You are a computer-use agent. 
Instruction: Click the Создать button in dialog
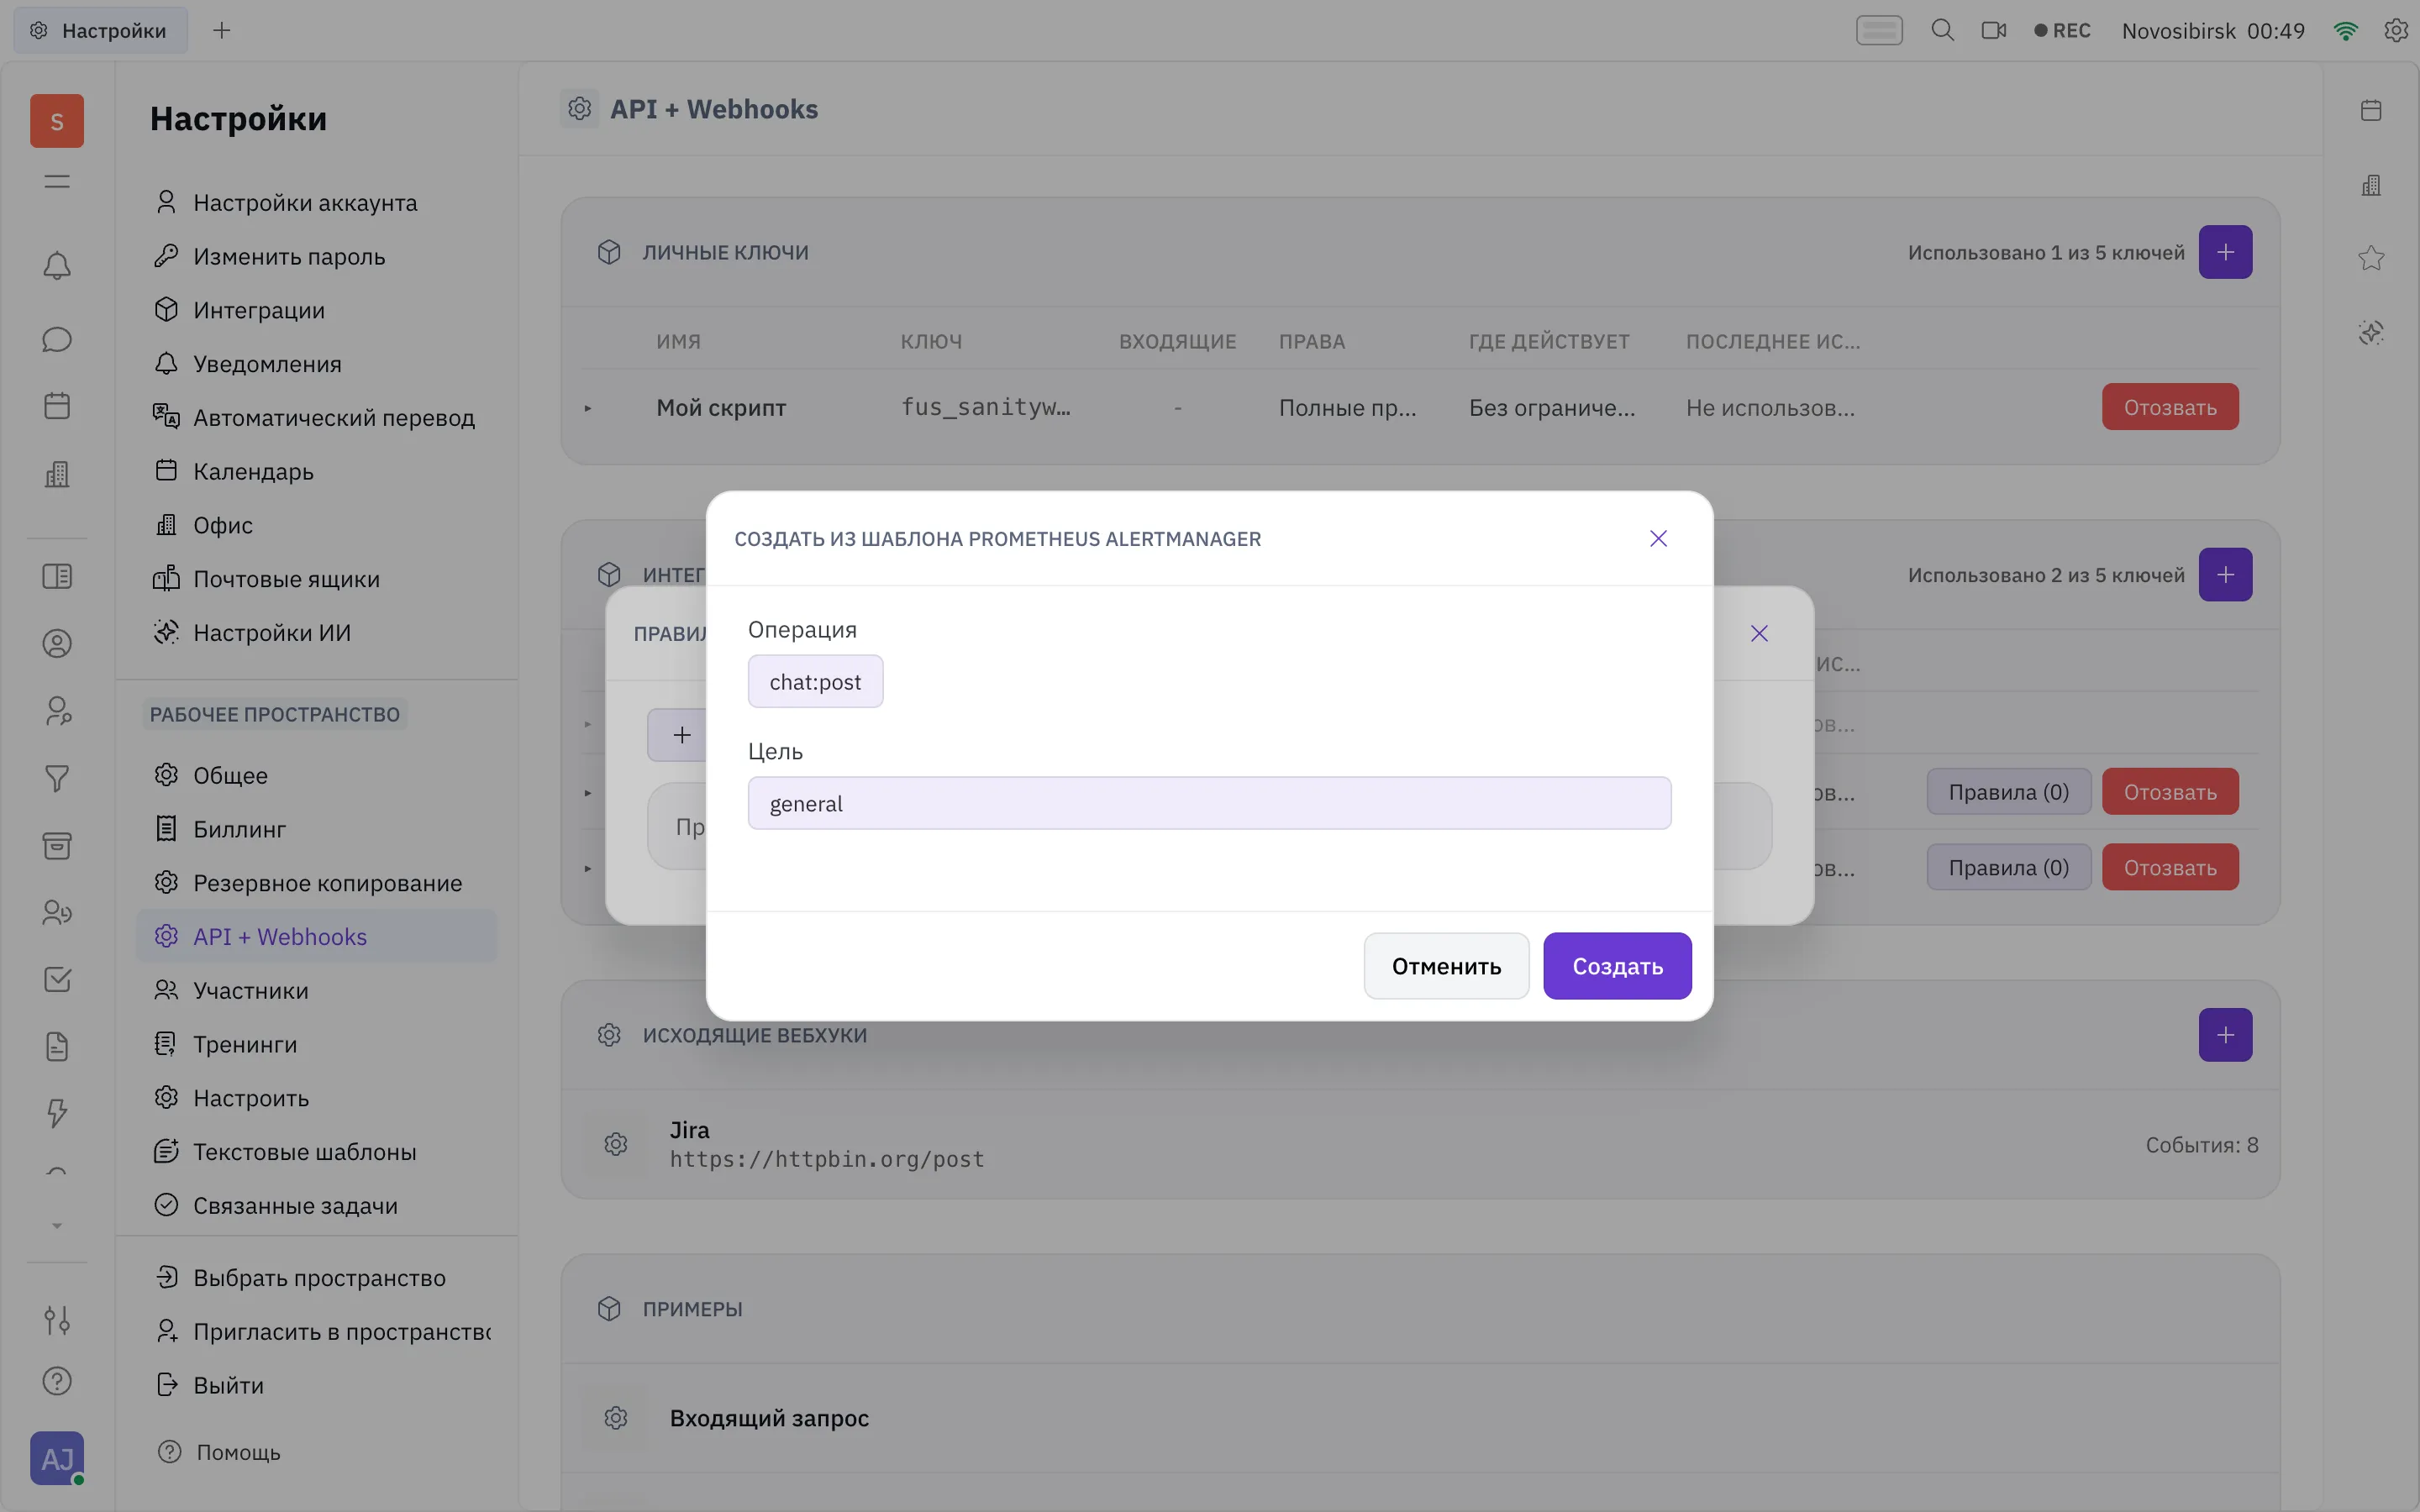point(1617,966)
